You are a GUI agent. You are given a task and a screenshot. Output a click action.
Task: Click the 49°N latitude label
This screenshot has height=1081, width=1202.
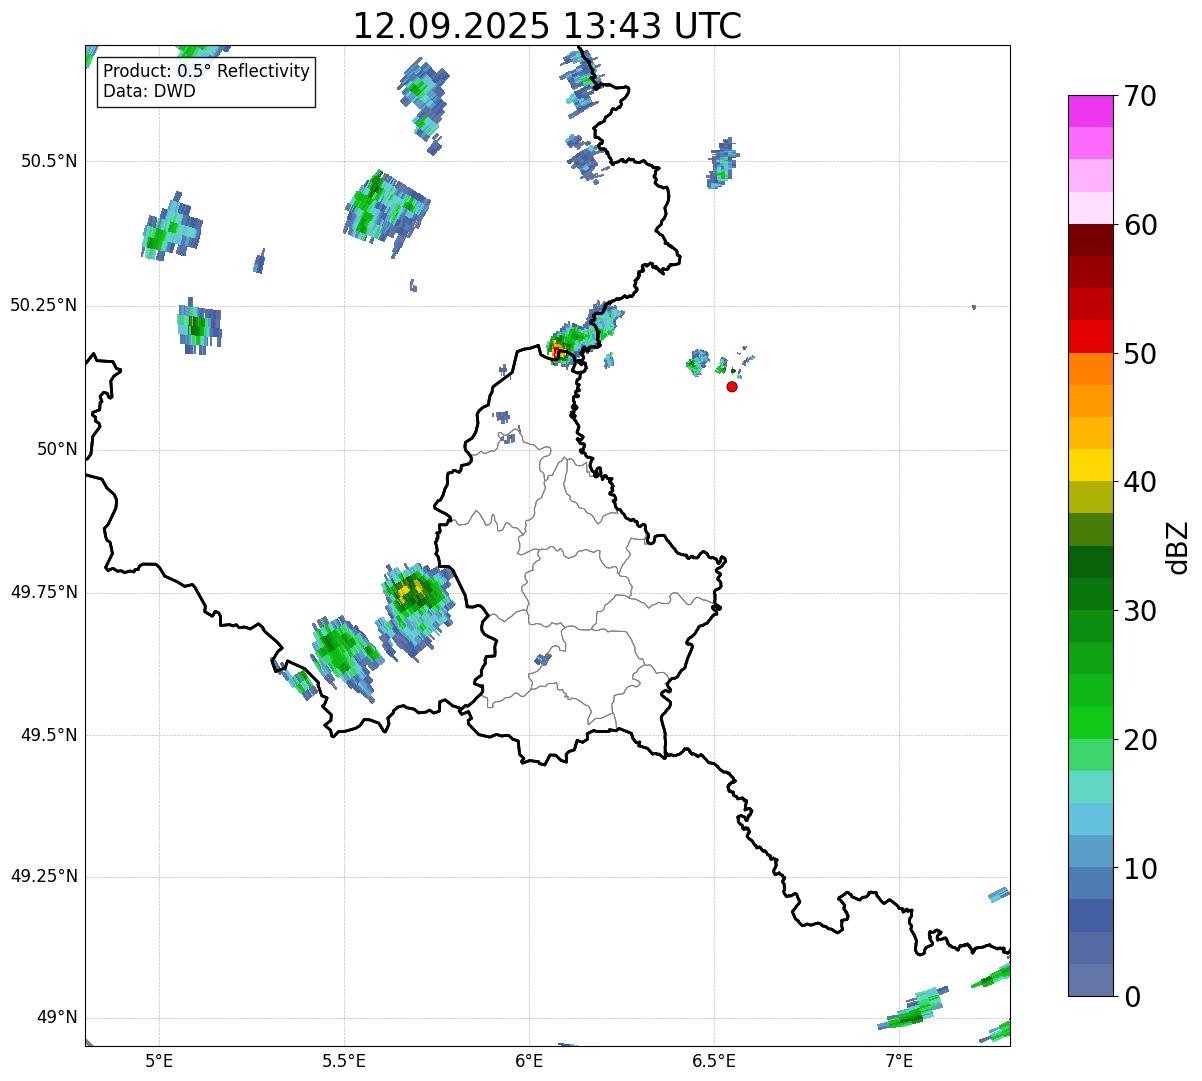[x=56, y=1018]
